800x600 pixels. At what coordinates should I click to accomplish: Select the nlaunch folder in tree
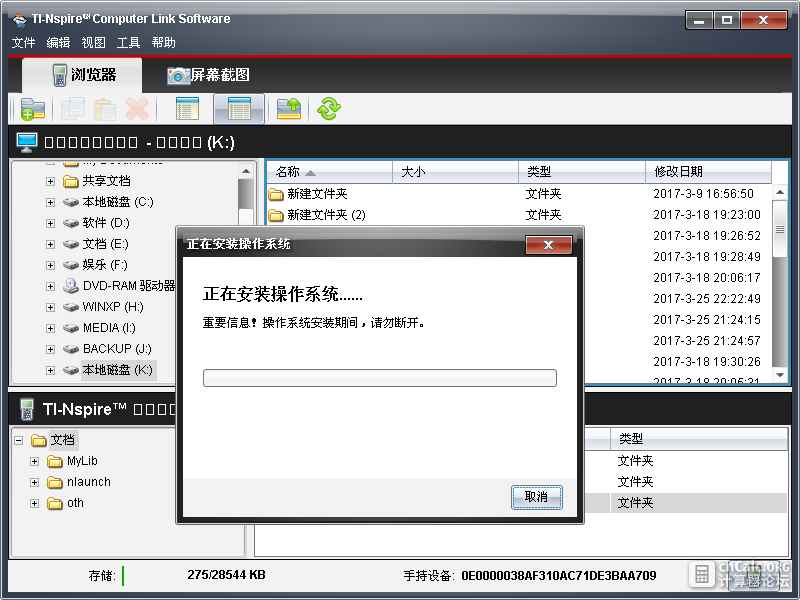coord(88,482)
